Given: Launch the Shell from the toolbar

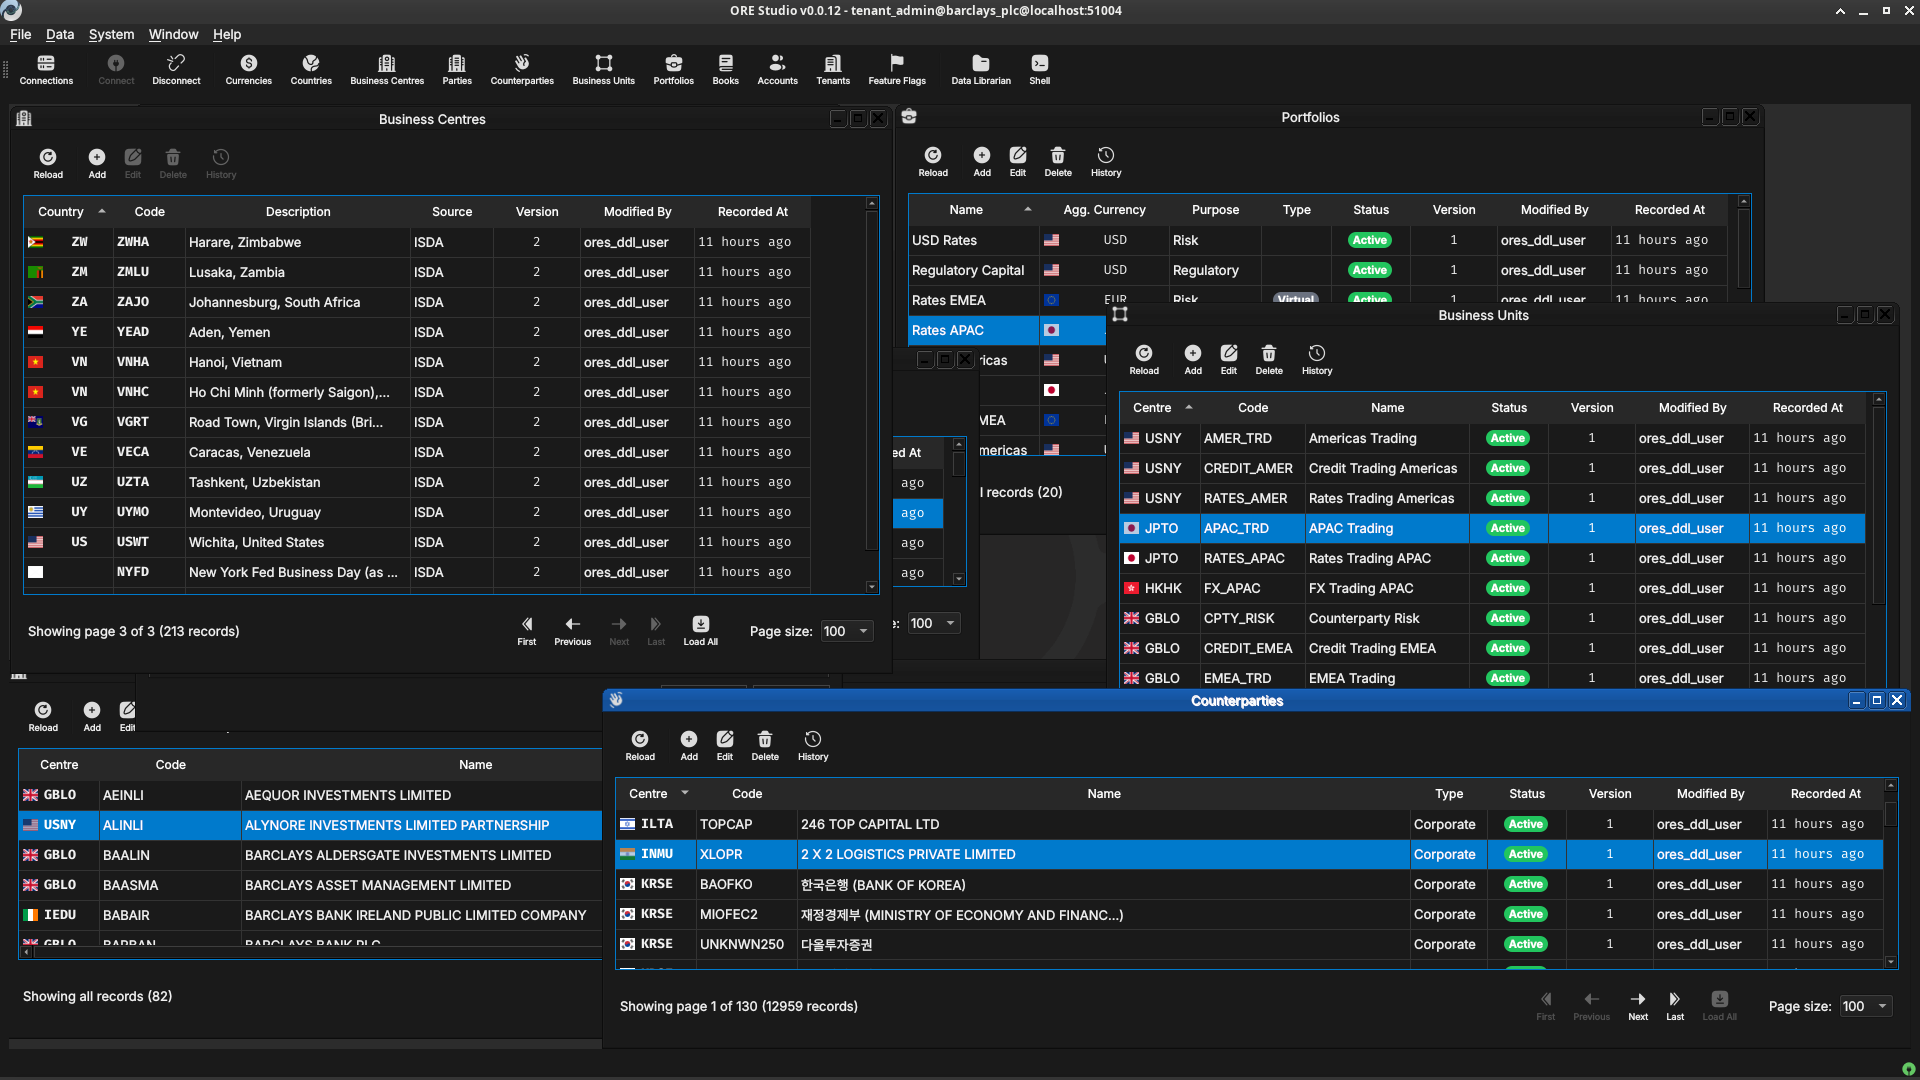Looking at the screenshot, I should pyautogui.click(x=1038, y=68).
